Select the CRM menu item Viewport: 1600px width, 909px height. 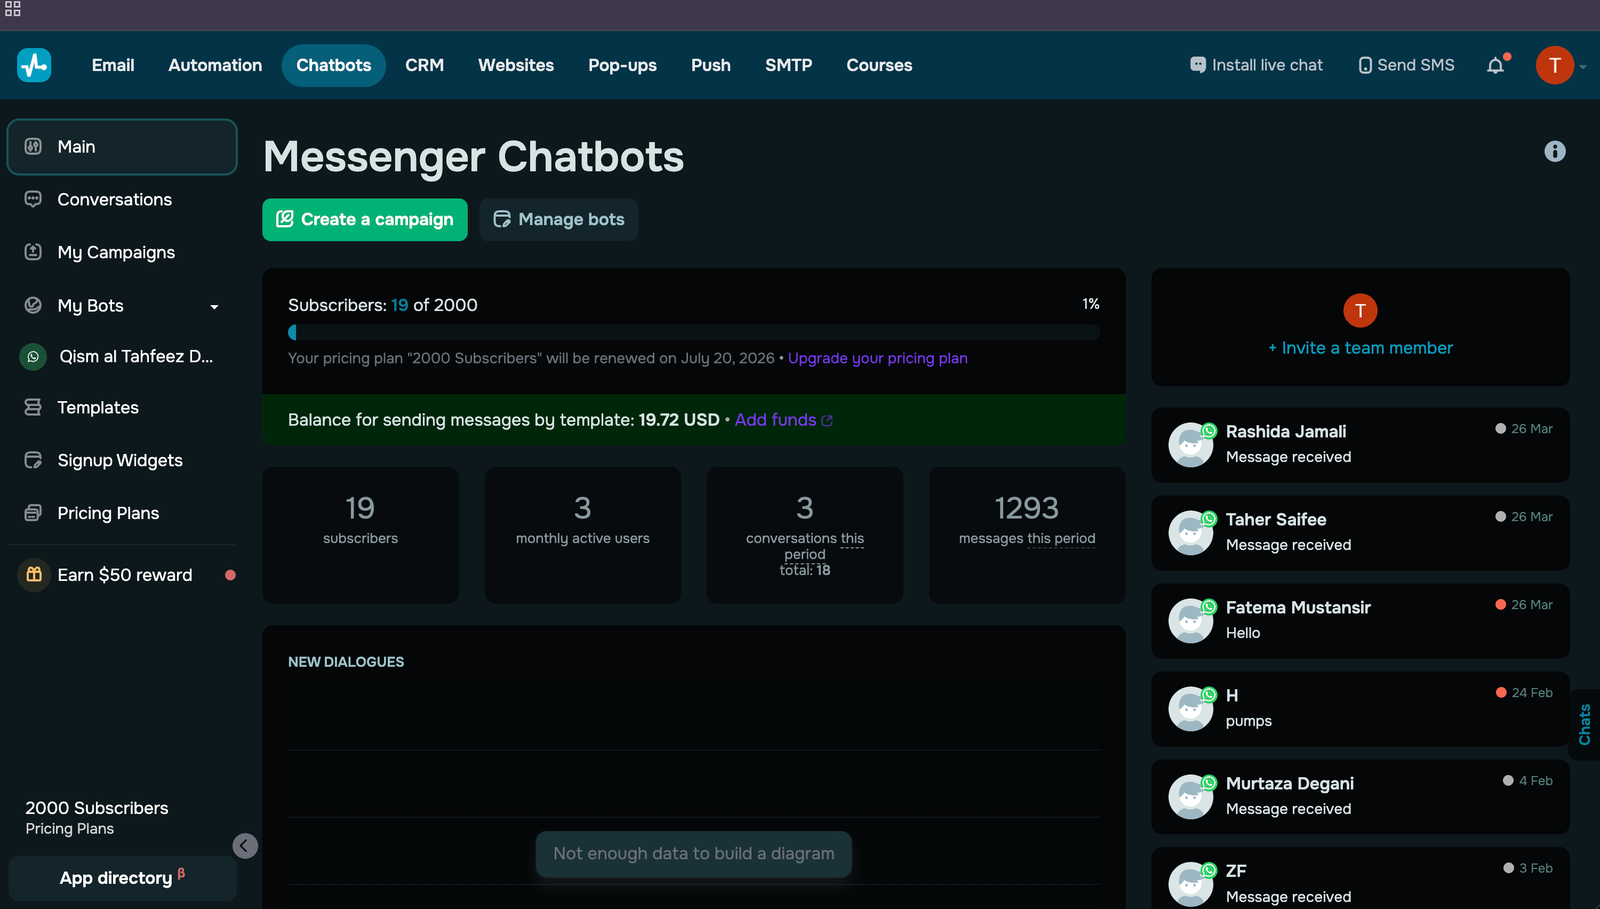424,65
